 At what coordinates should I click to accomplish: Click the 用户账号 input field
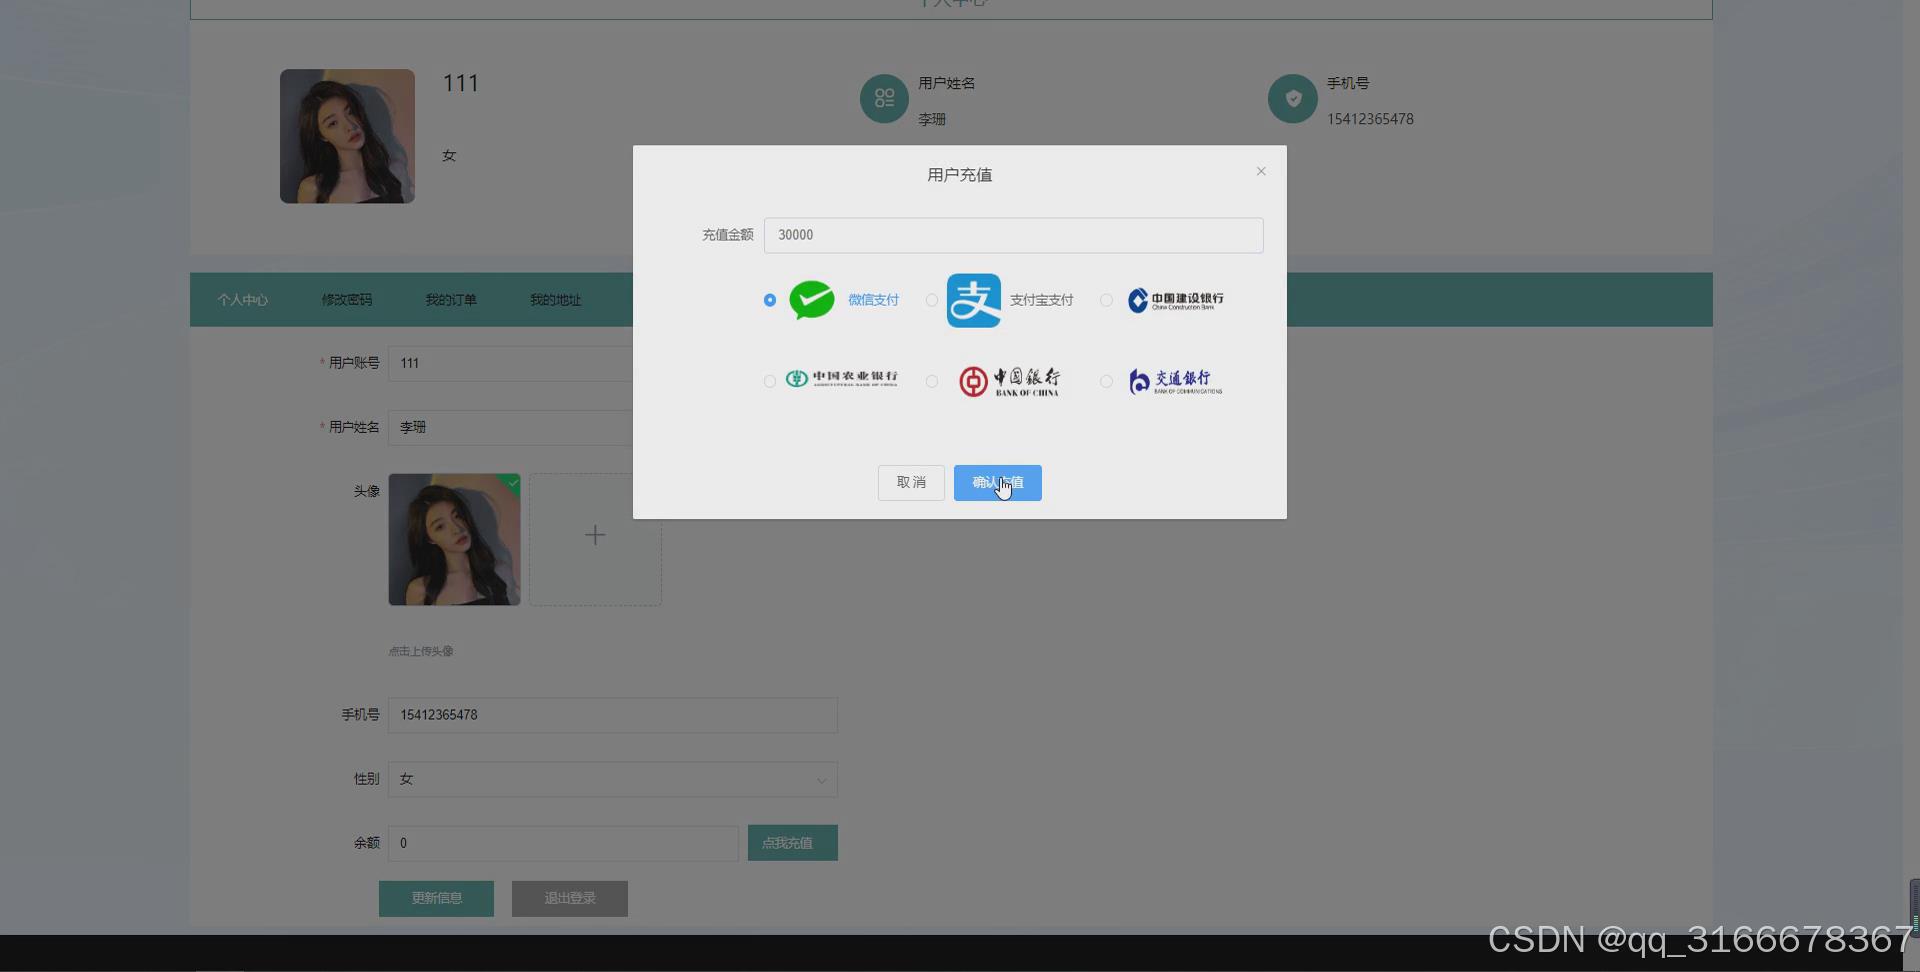[x=510, y=363]
